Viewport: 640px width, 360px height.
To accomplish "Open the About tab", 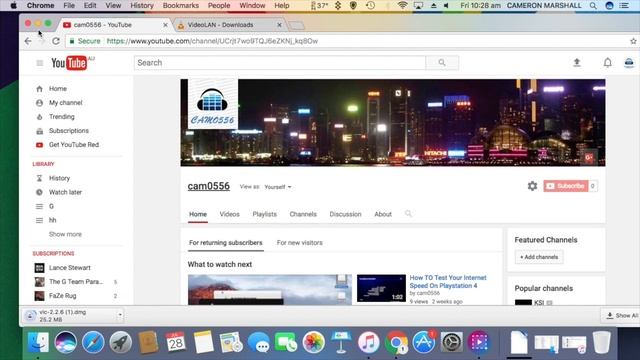I will (383, 214).
